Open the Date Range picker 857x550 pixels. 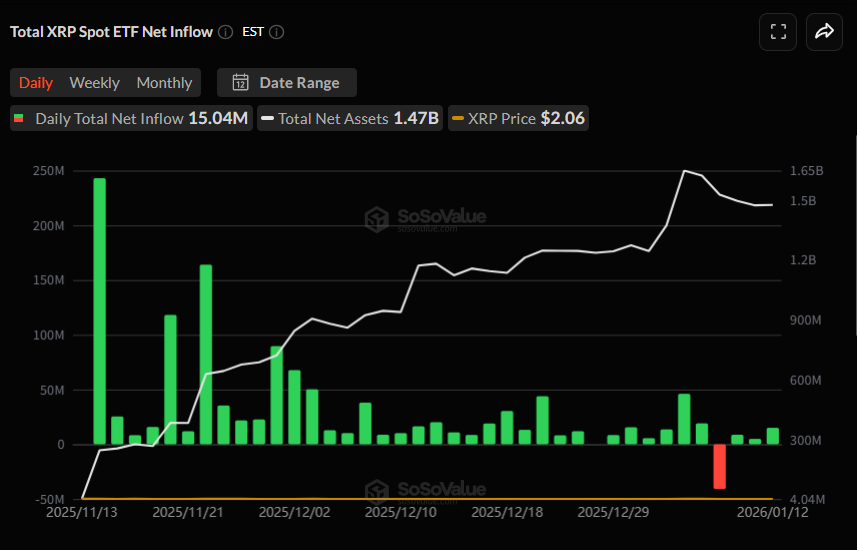point(287,83)
